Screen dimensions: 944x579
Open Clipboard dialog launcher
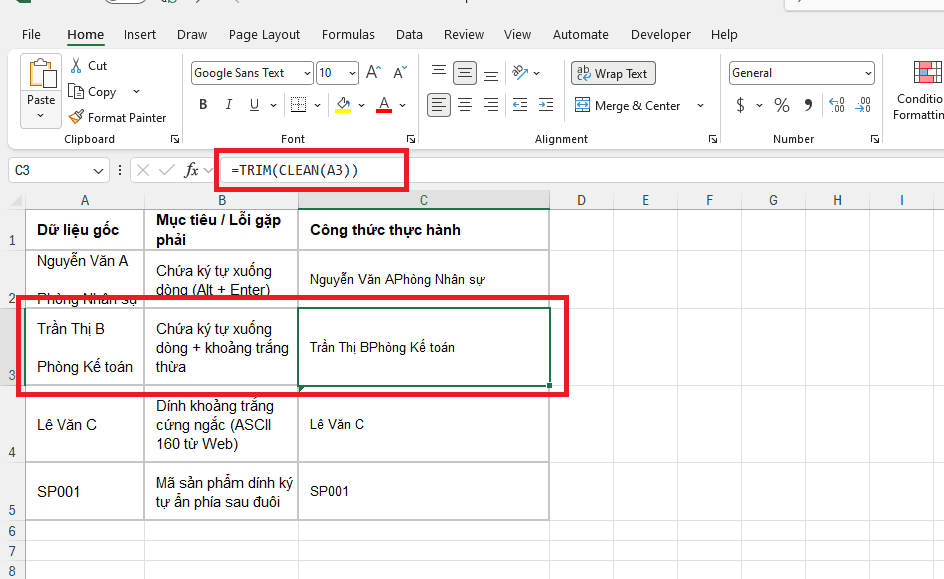click(175, 139)
